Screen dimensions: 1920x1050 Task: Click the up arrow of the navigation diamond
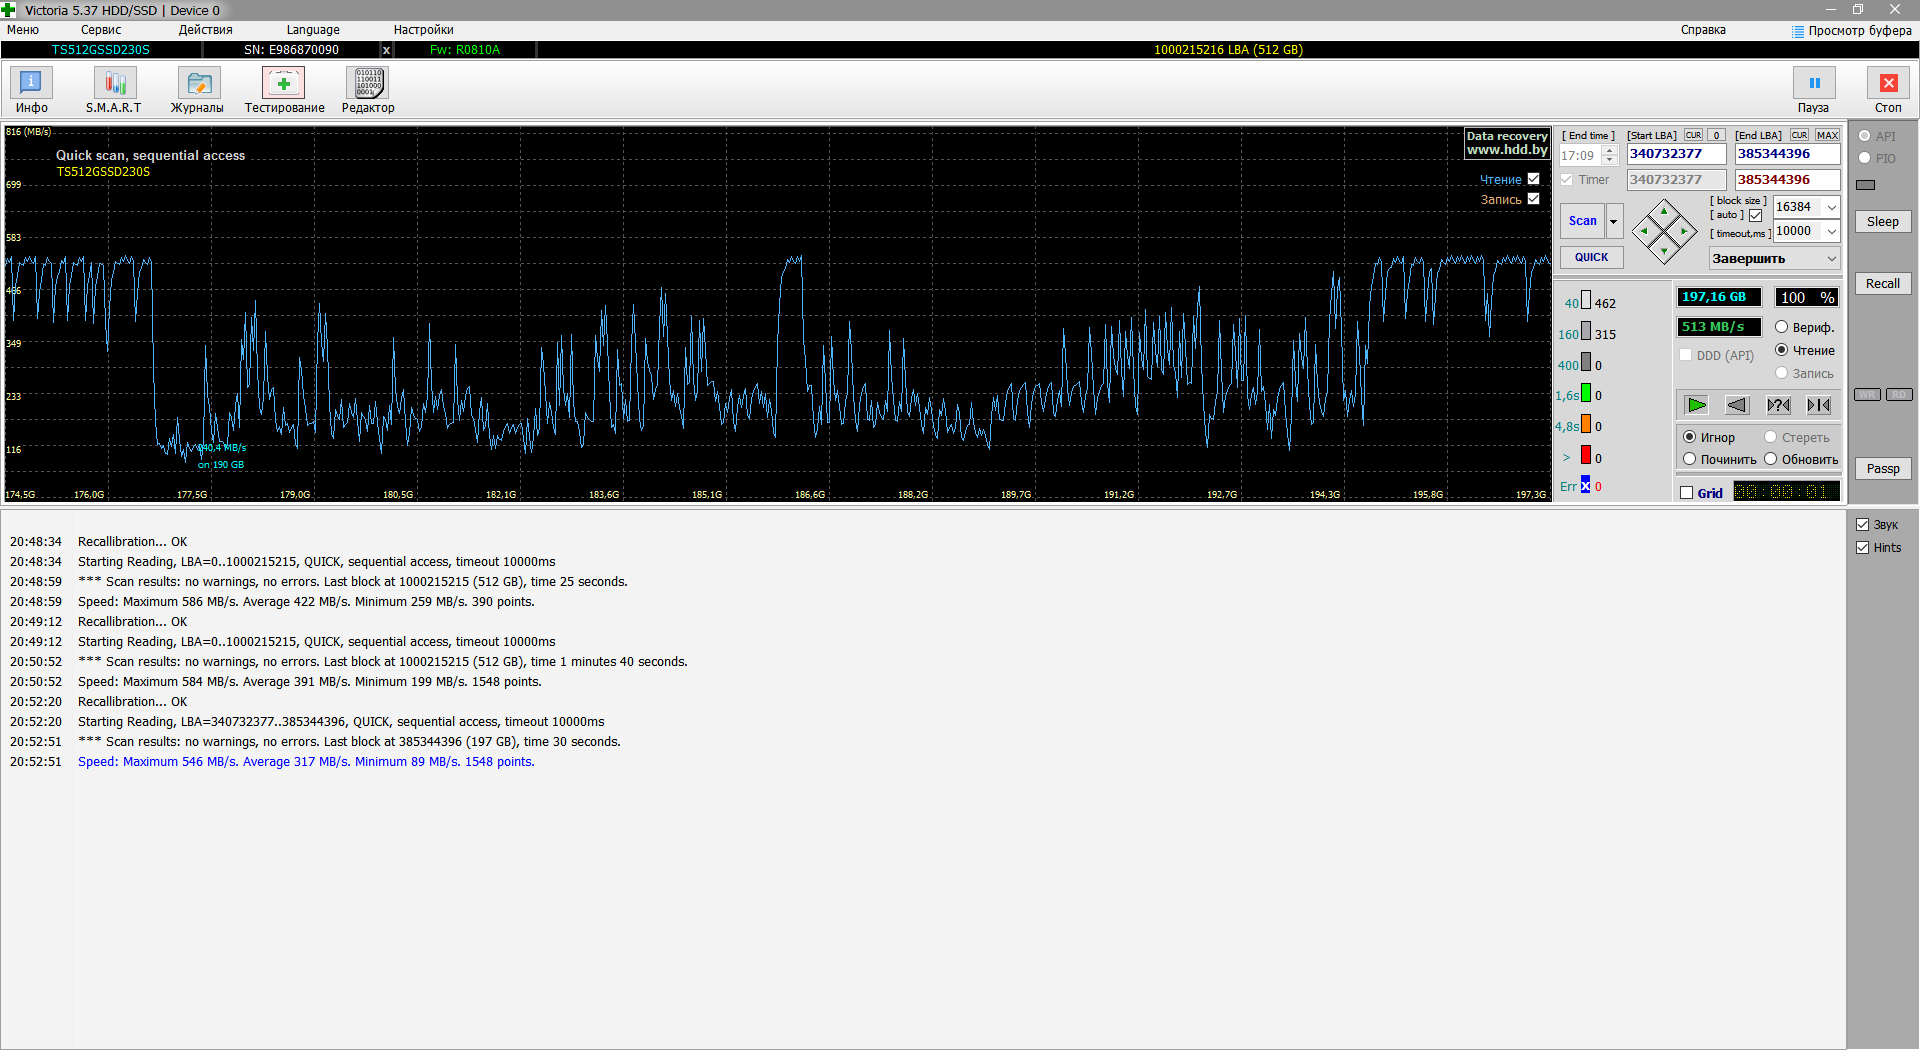point(1664,211)
